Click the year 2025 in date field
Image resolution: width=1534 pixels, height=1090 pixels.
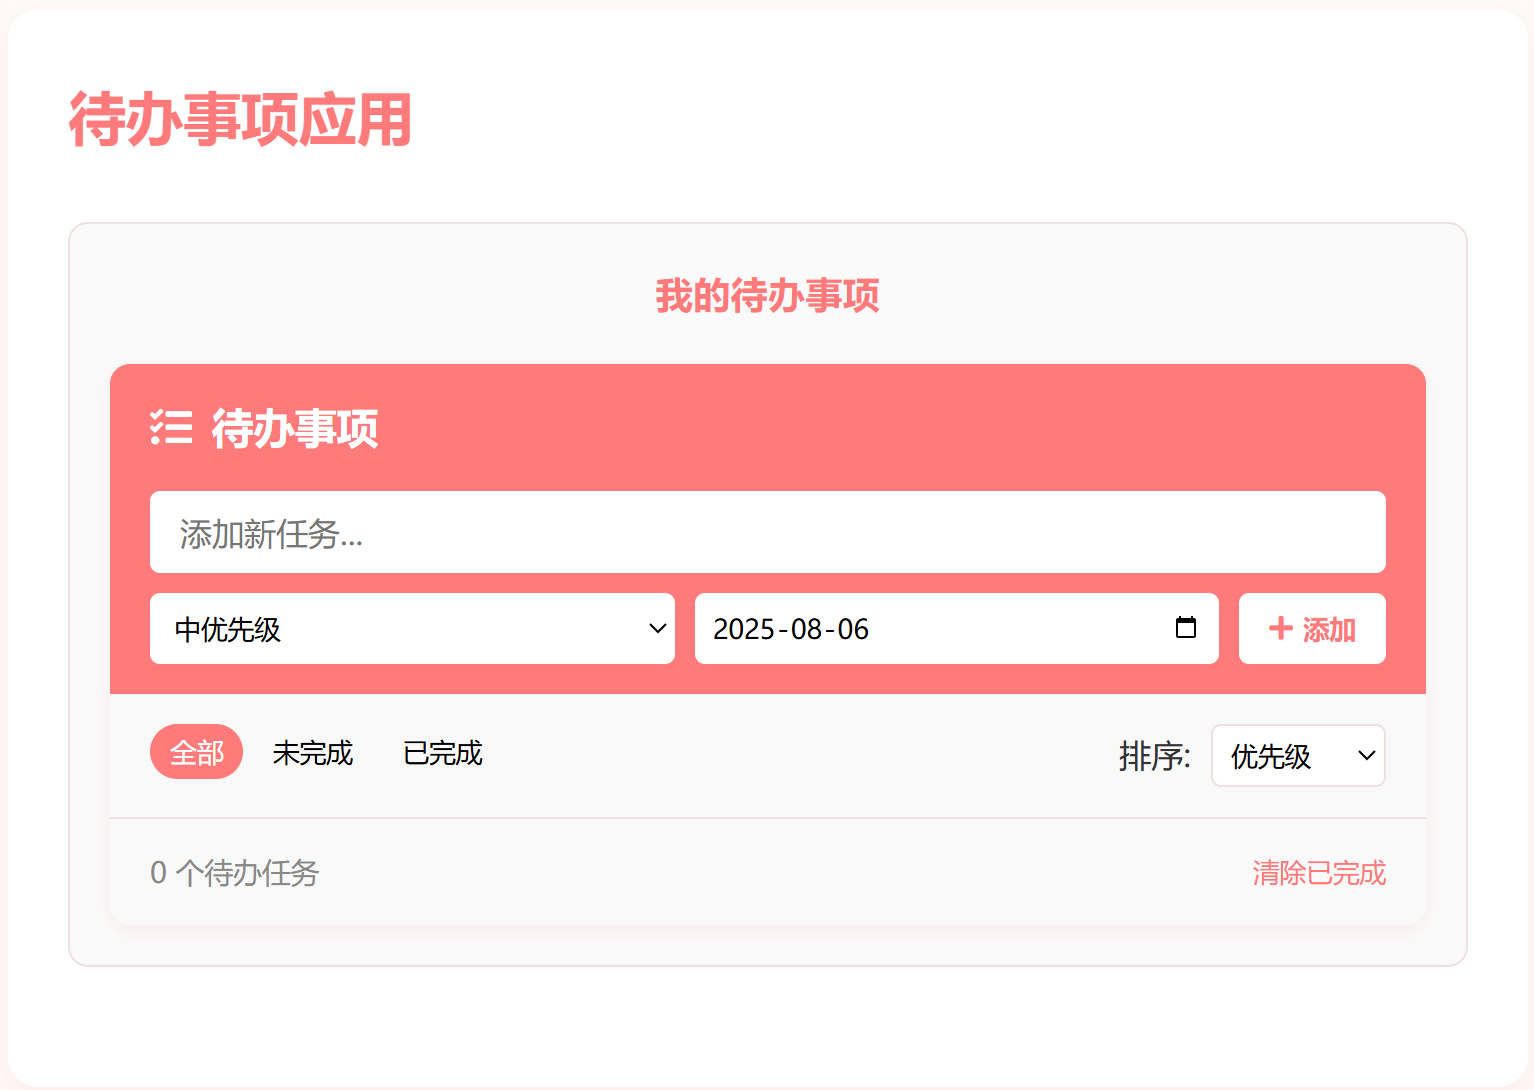point(743,629)
